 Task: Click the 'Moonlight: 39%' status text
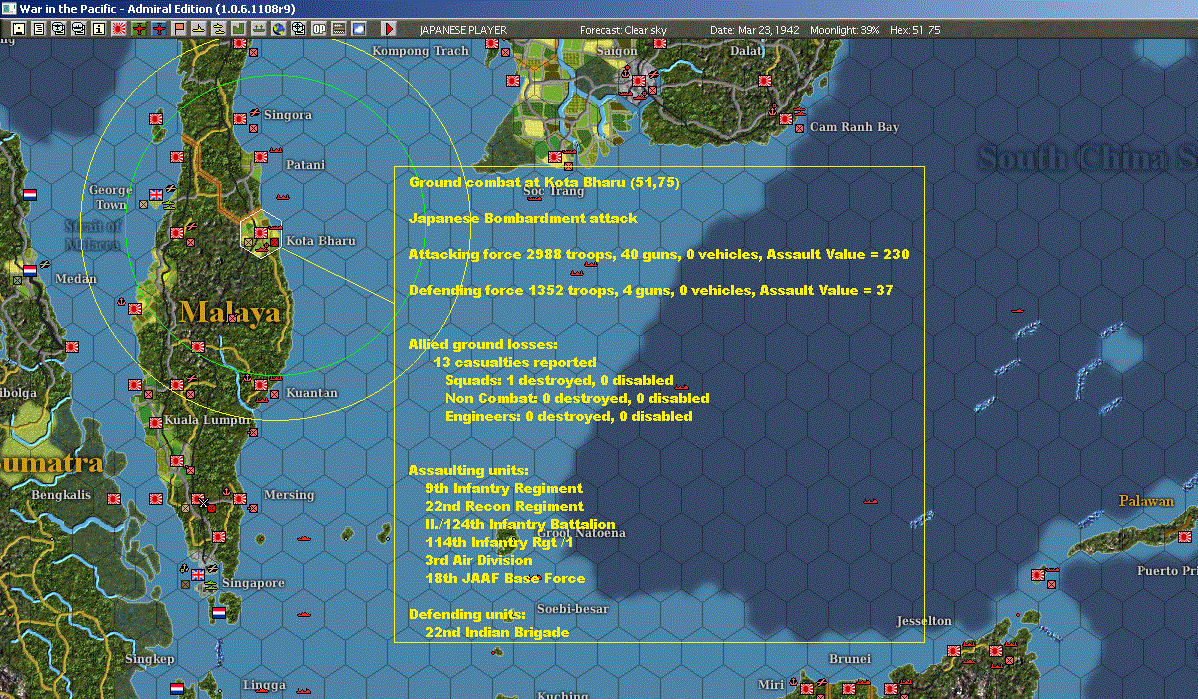(x=845, y=30)
